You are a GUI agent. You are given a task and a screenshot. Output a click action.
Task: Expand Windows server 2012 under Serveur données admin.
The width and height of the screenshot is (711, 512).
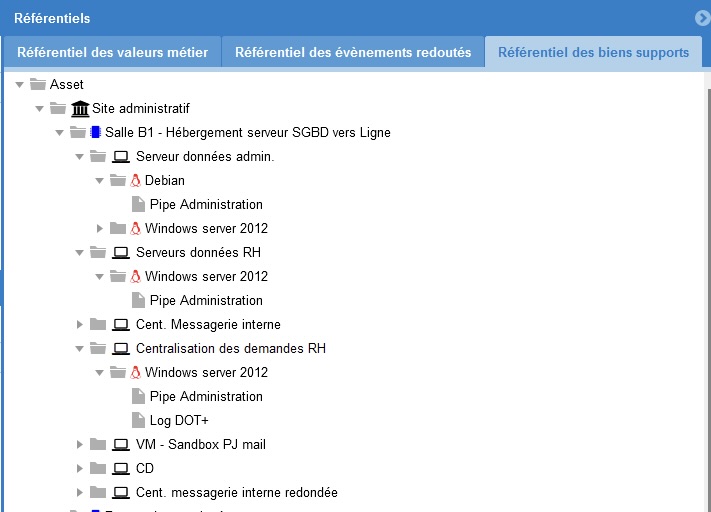click(x=100, y=228)
